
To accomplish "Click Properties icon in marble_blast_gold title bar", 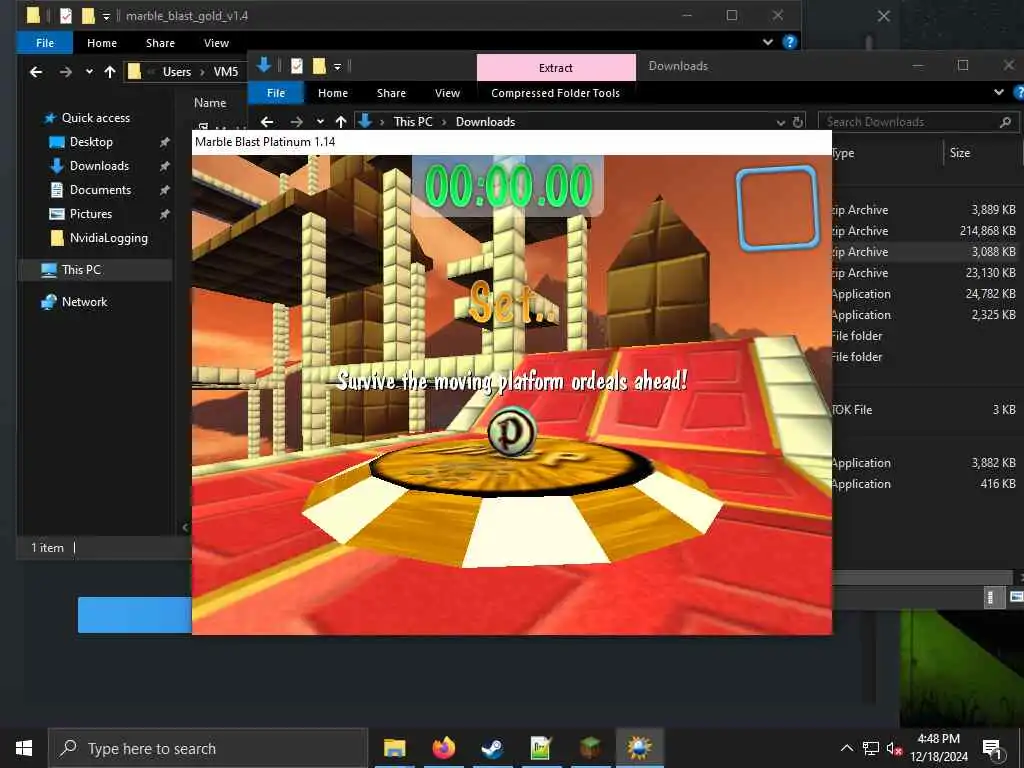I will (66, 15).
